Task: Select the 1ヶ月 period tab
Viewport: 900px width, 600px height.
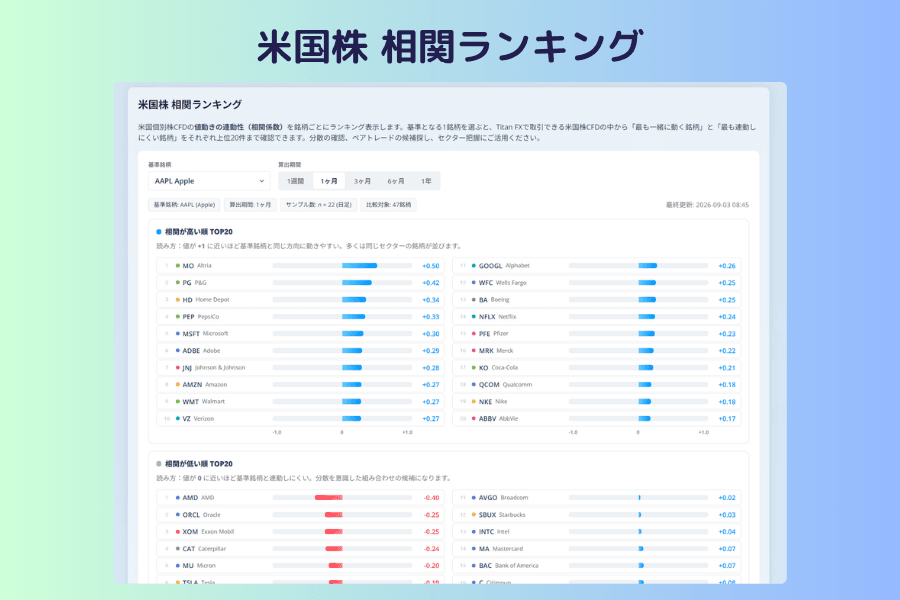Action: click(329, 181)
